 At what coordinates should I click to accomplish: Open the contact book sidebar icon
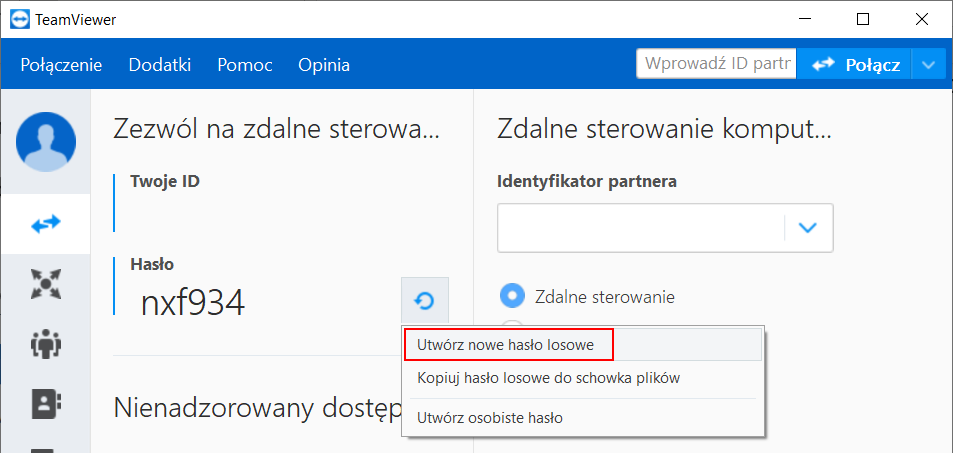[x=46, y=403]
